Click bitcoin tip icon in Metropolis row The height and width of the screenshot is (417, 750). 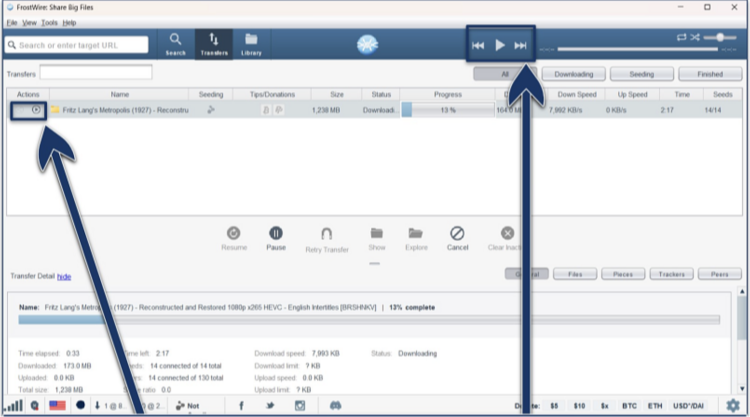coord(266,110)
